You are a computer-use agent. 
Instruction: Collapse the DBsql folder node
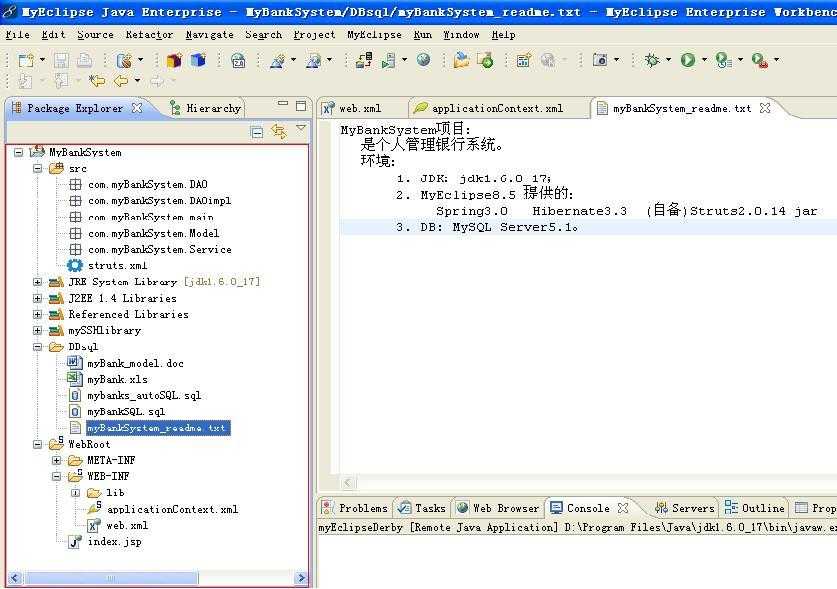pos(37,347)
